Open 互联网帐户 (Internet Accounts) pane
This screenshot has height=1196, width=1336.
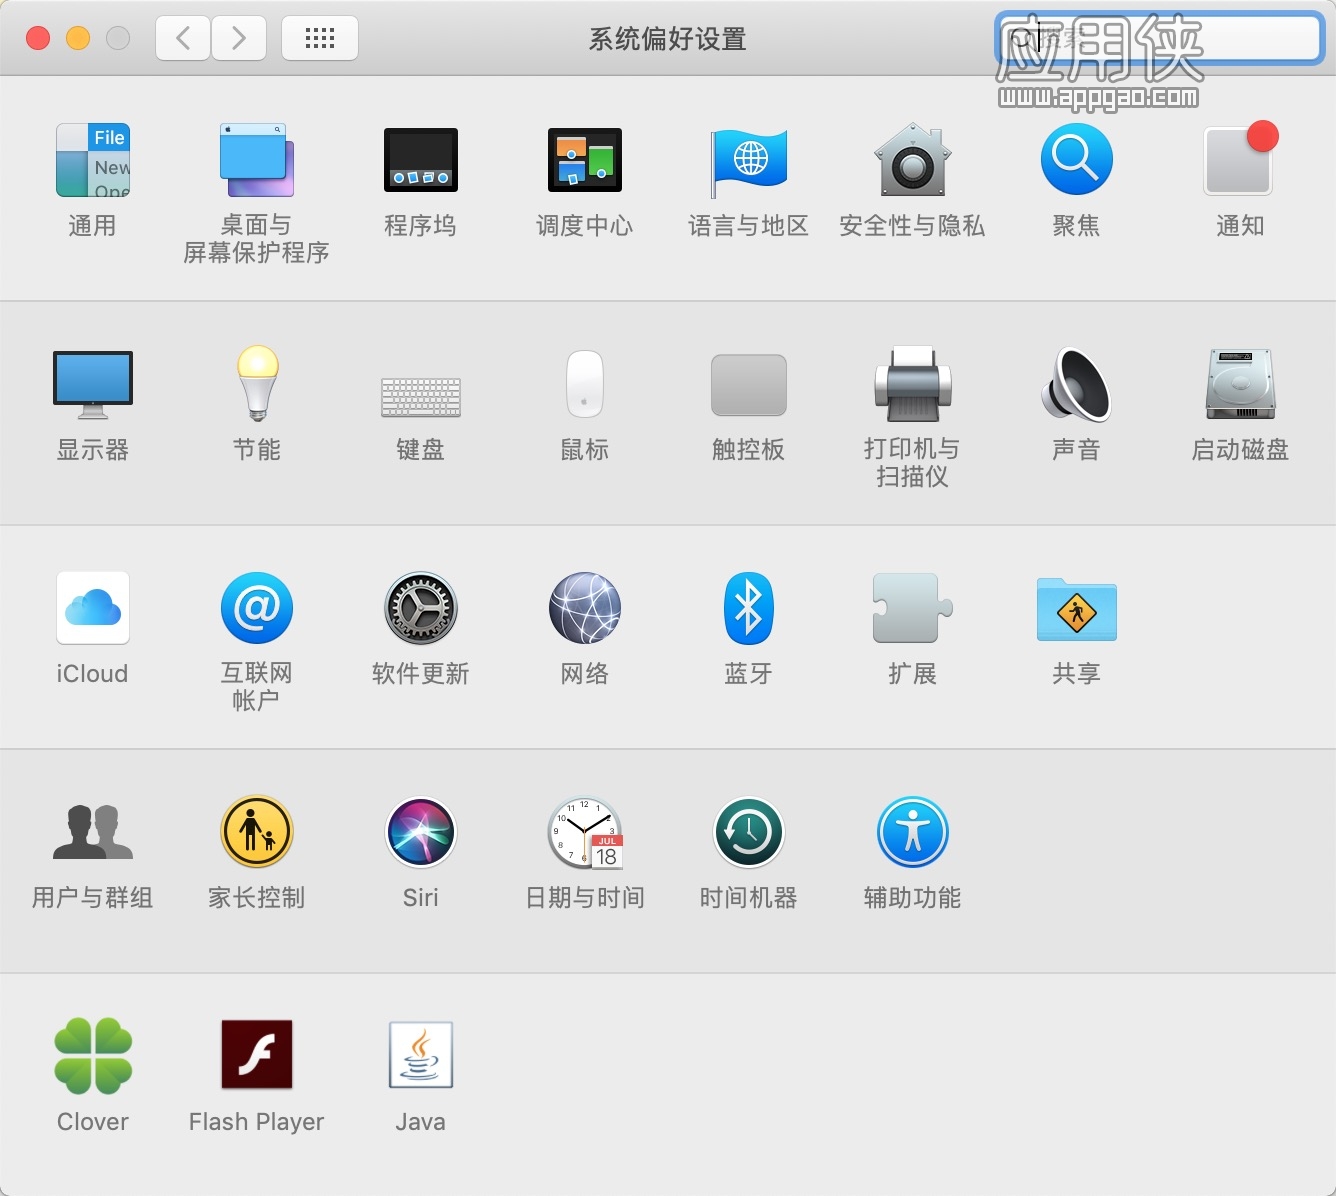257,608
